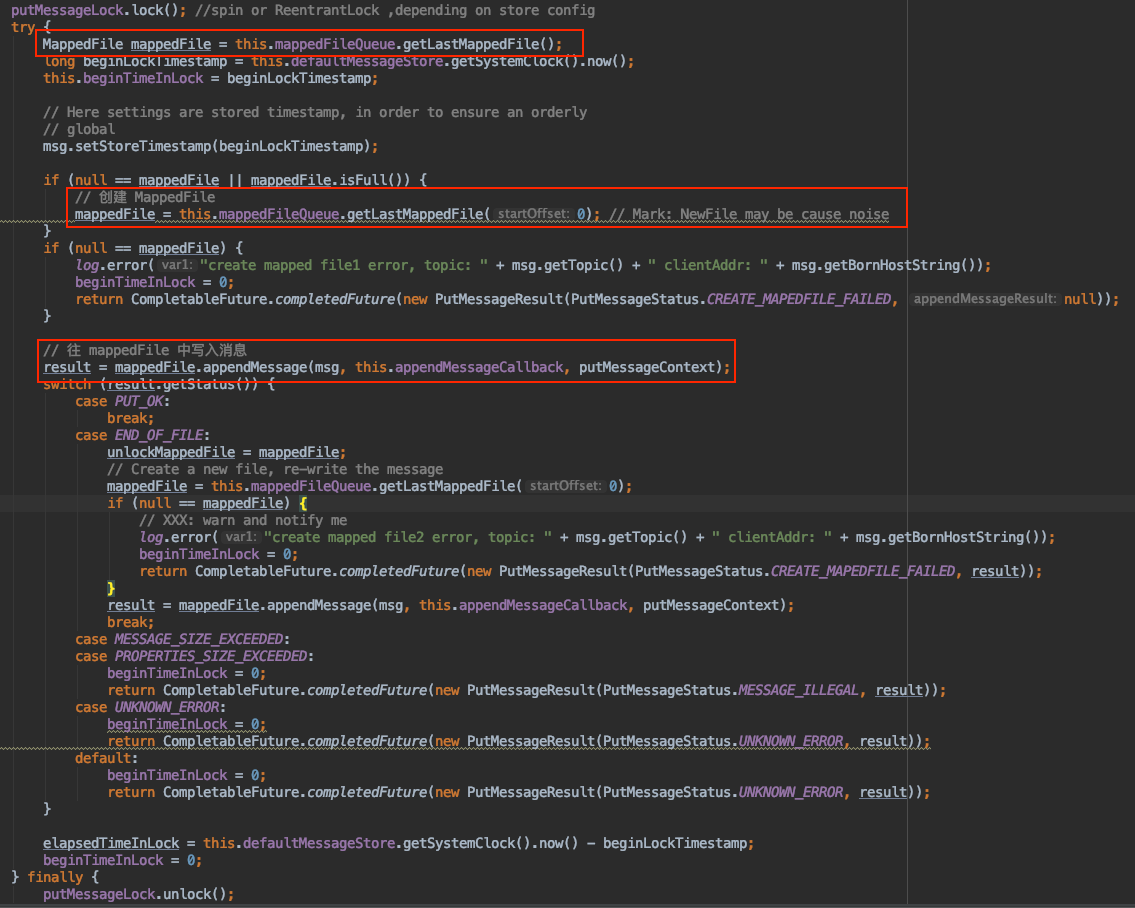
Task: Click the comment "// Create a new file, re-write the message"
Action: point(275,469)
